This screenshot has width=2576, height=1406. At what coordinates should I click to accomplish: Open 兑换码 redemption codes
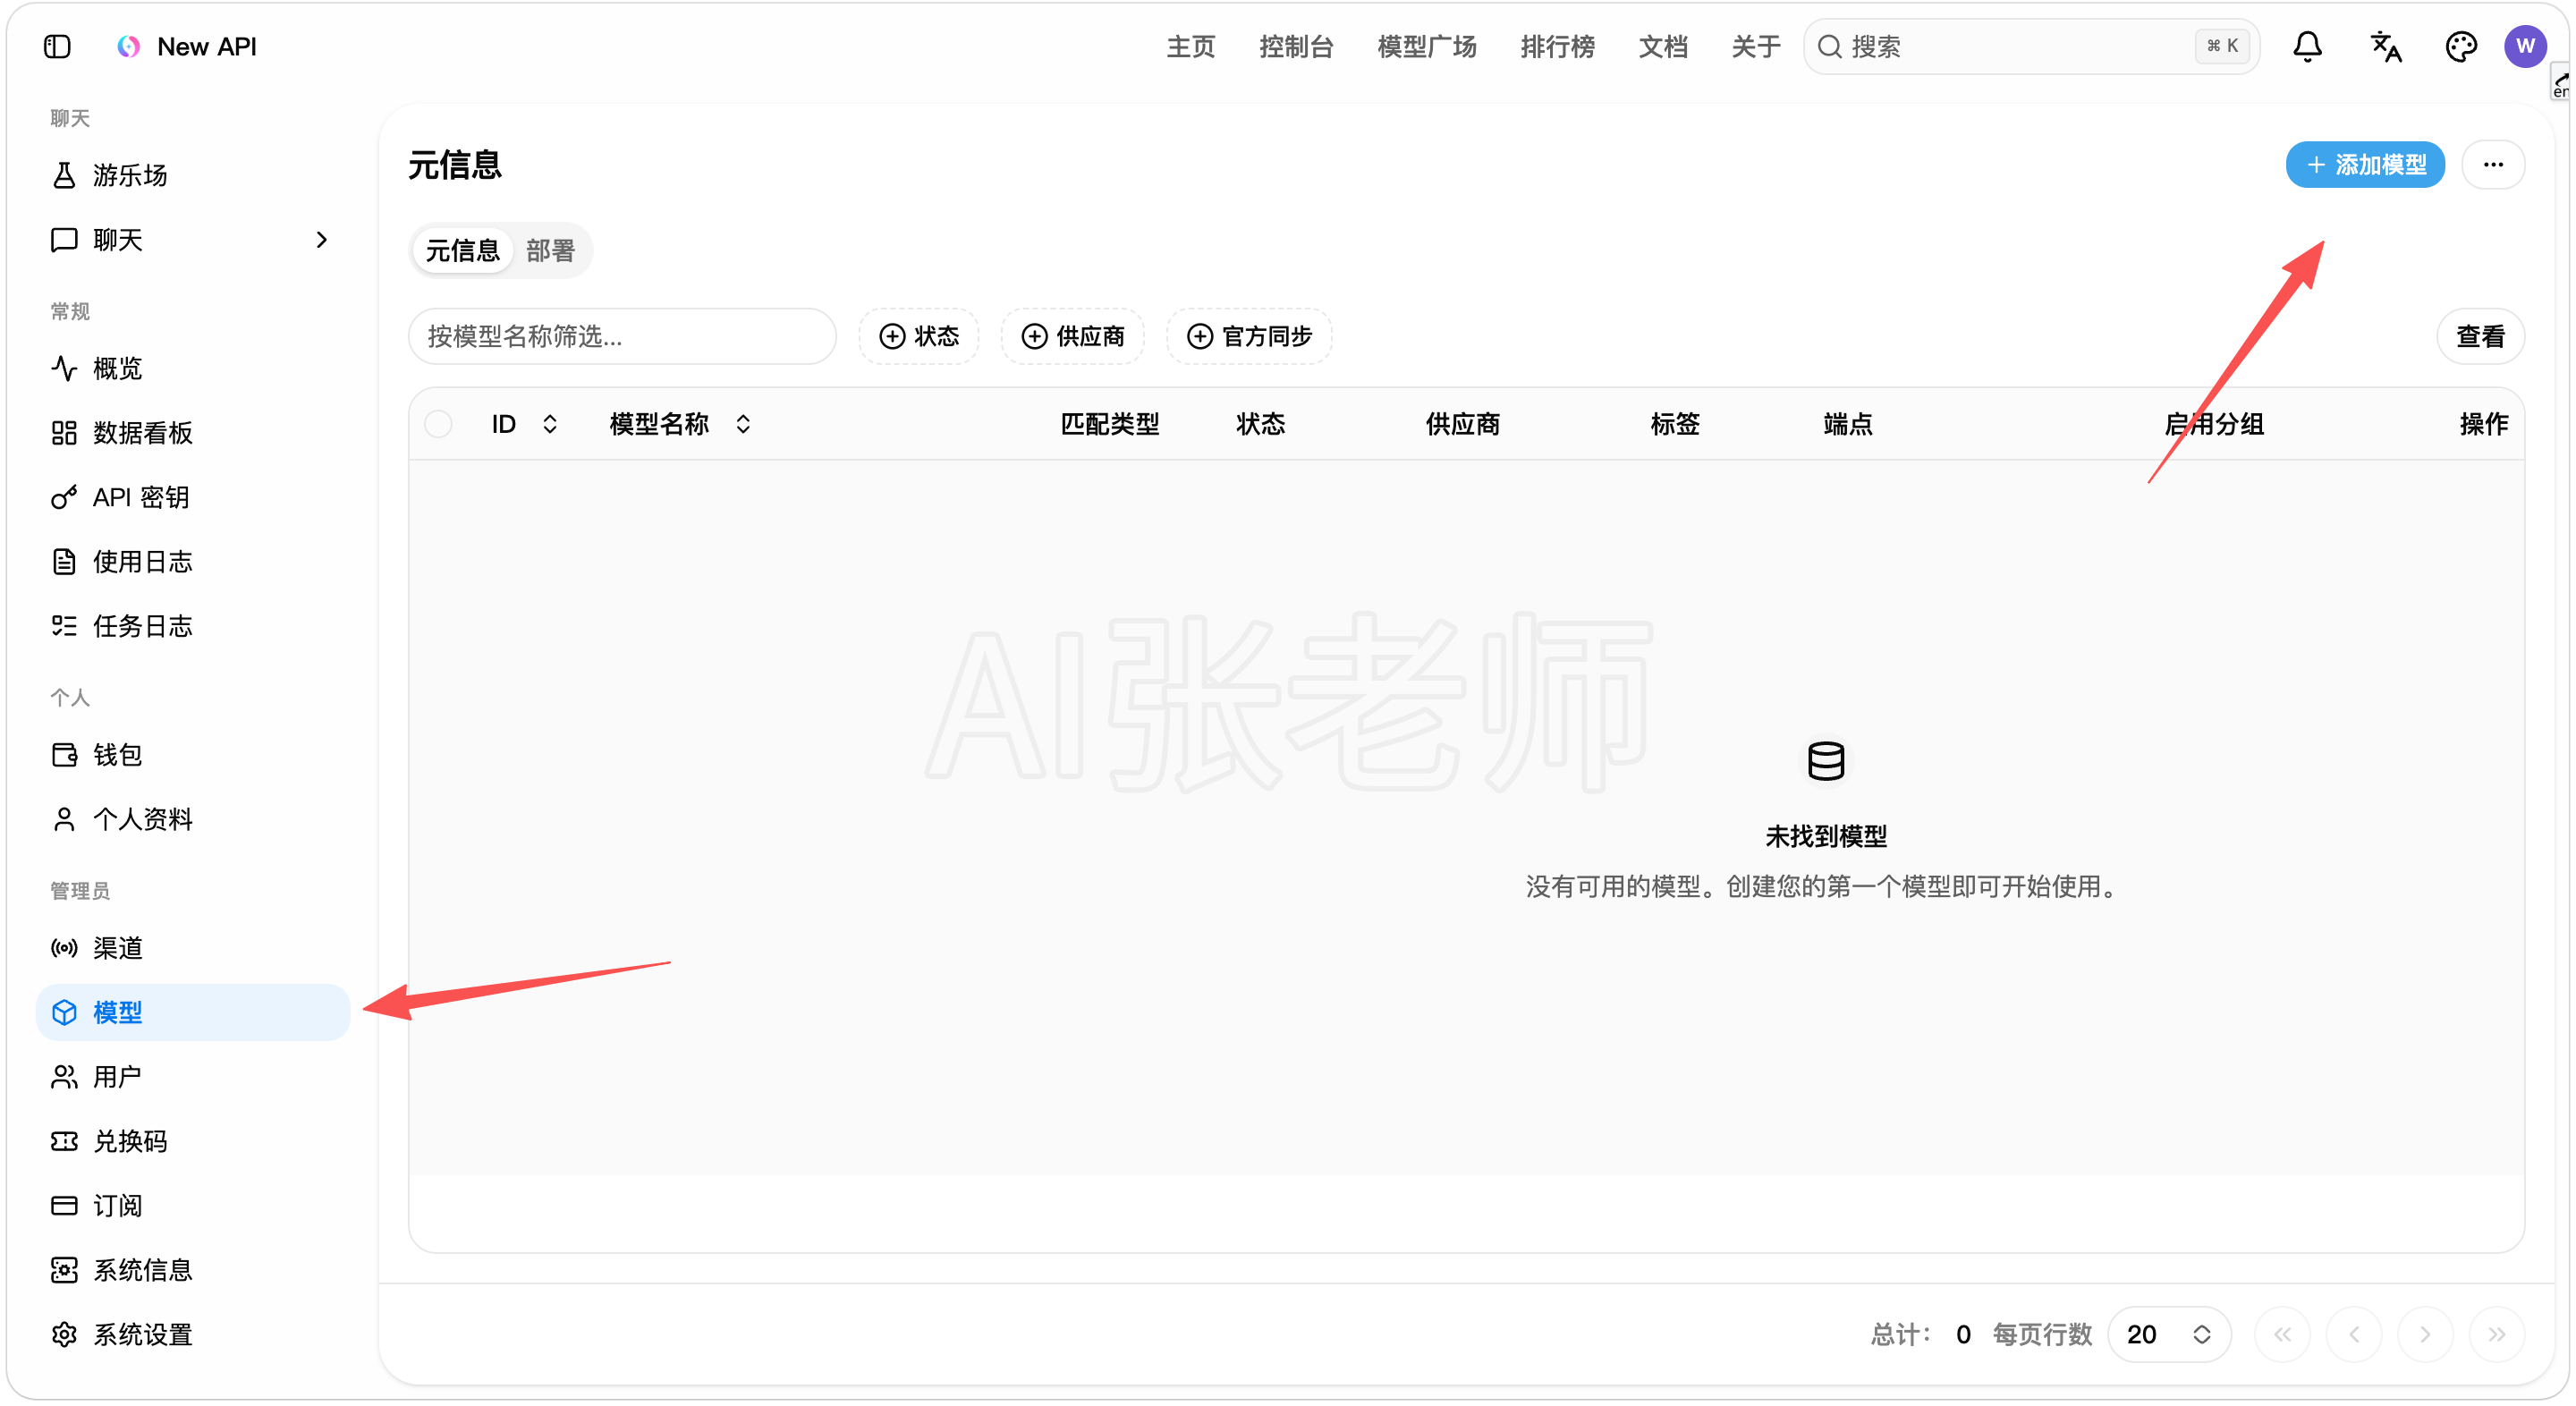[192, 1141]
